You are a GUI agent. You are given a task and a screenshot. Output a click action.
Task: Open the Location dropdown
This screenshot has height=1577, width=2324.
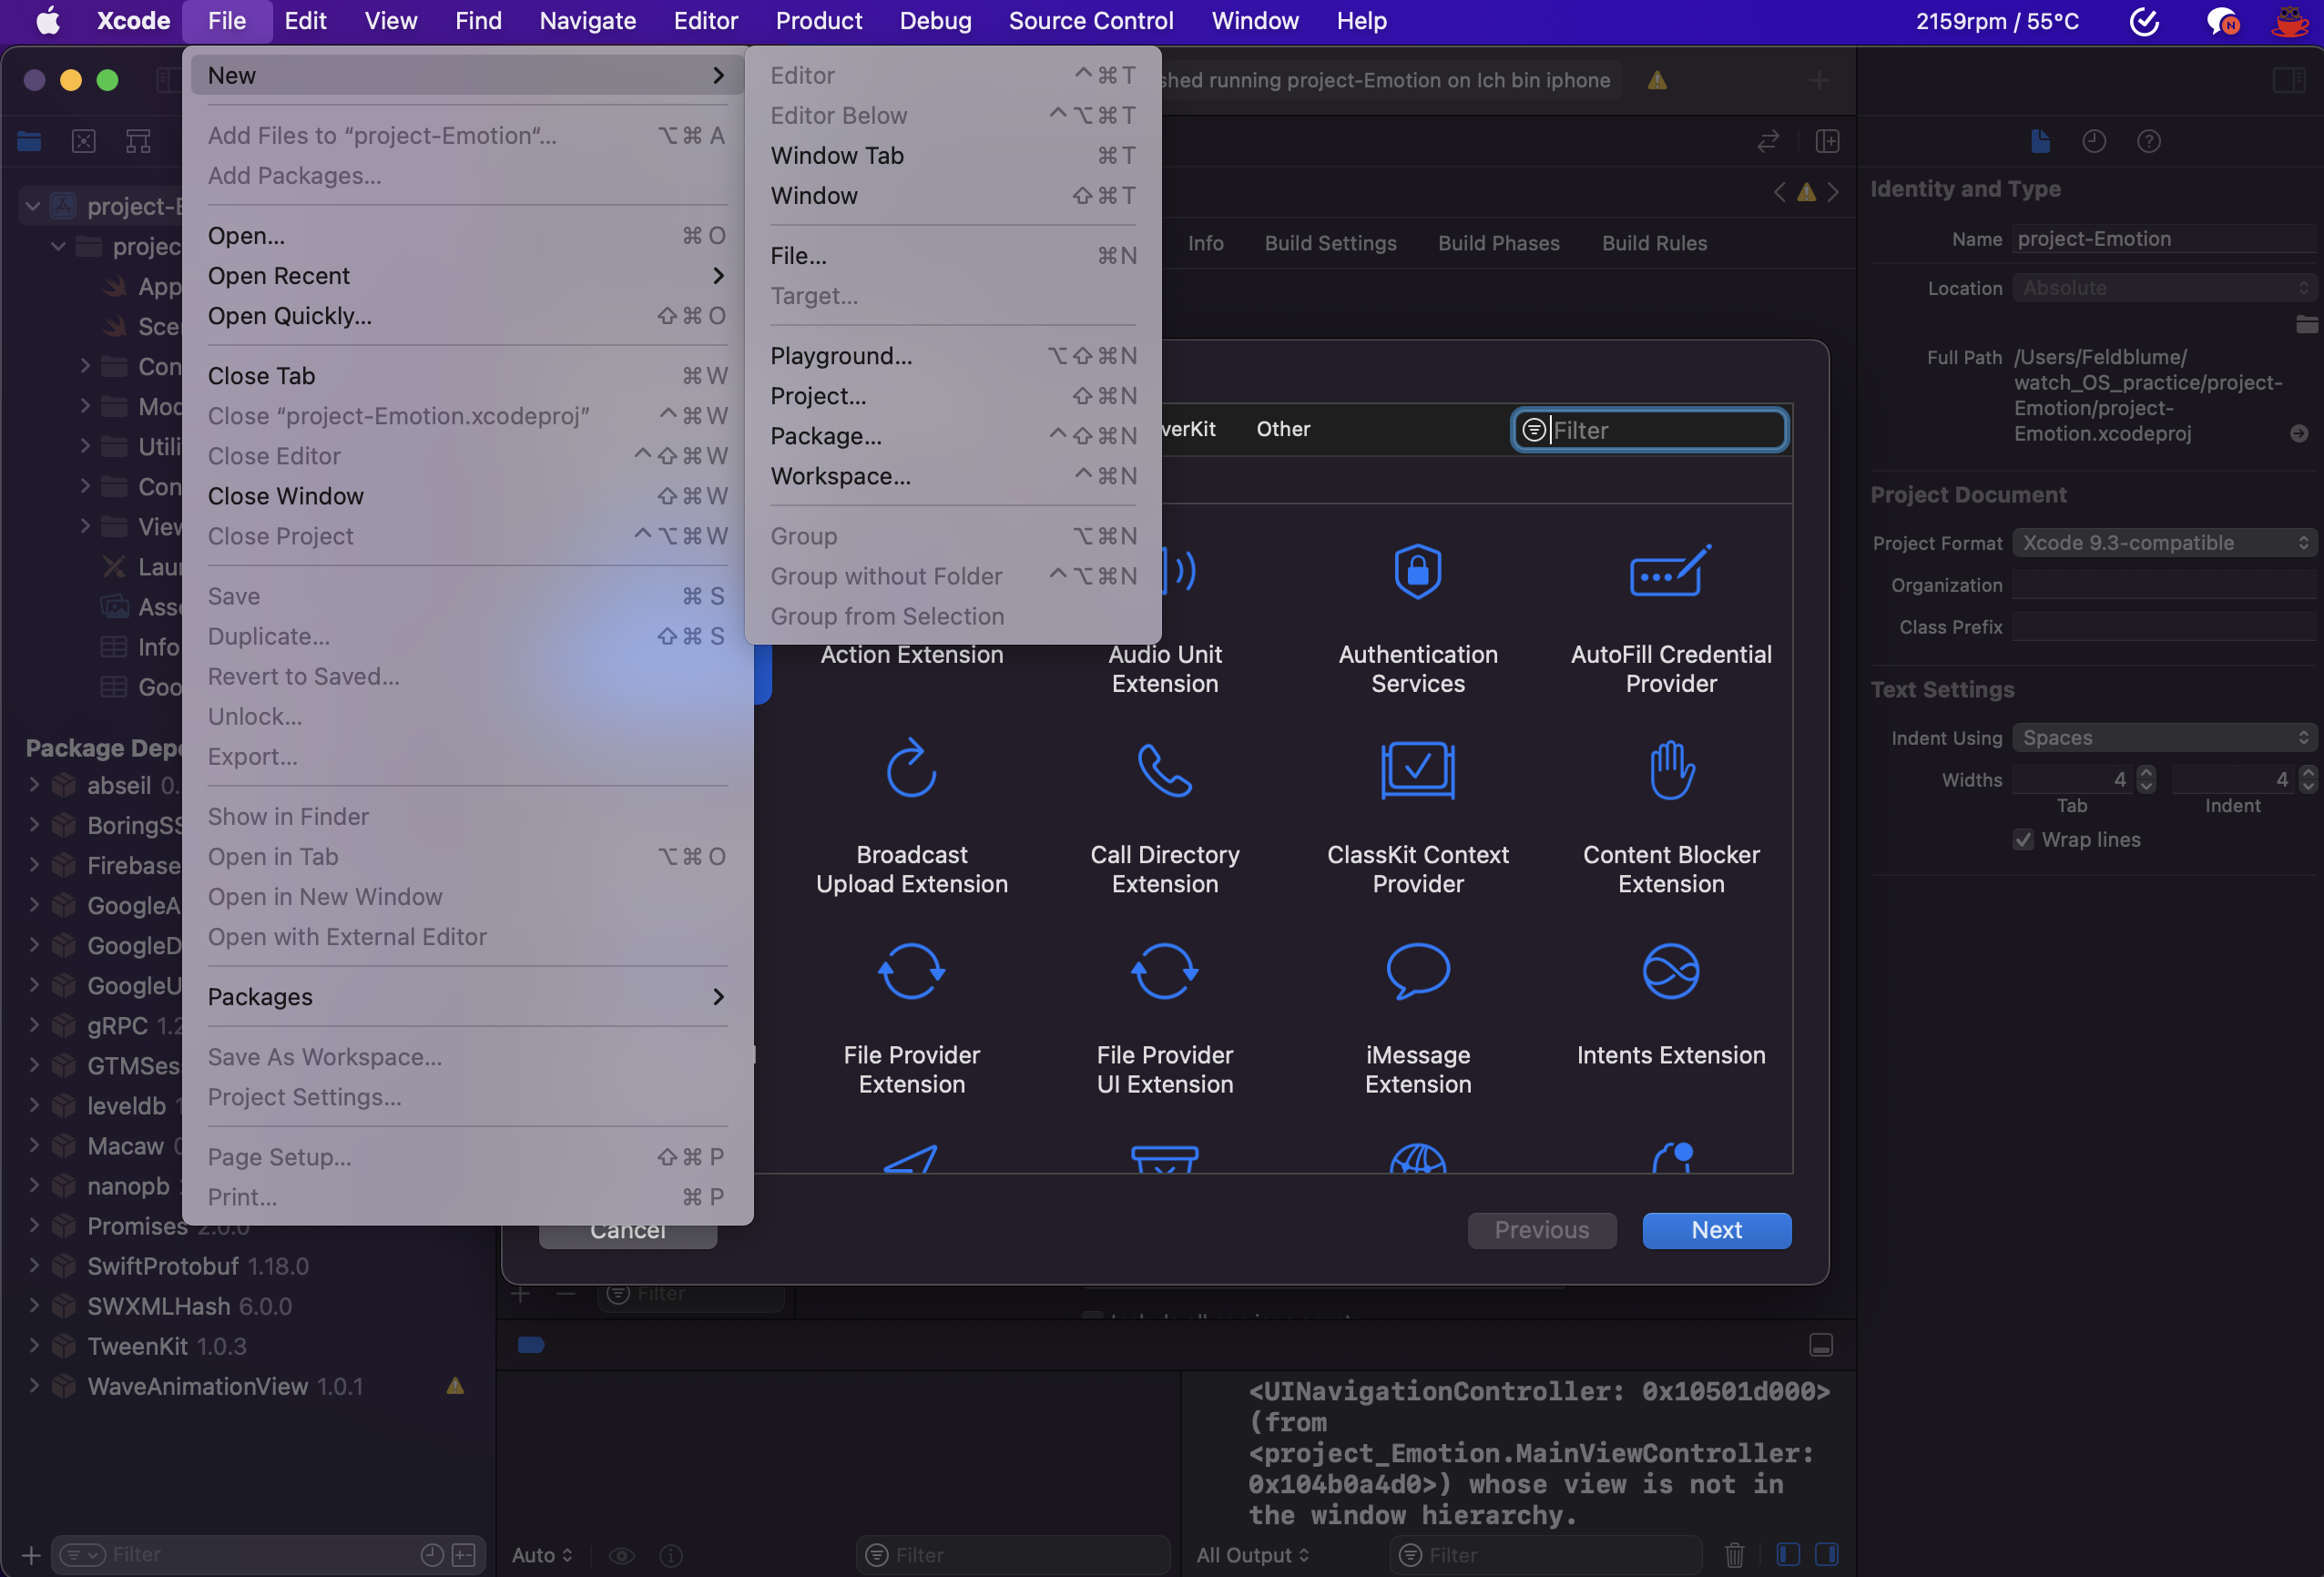2163,288
